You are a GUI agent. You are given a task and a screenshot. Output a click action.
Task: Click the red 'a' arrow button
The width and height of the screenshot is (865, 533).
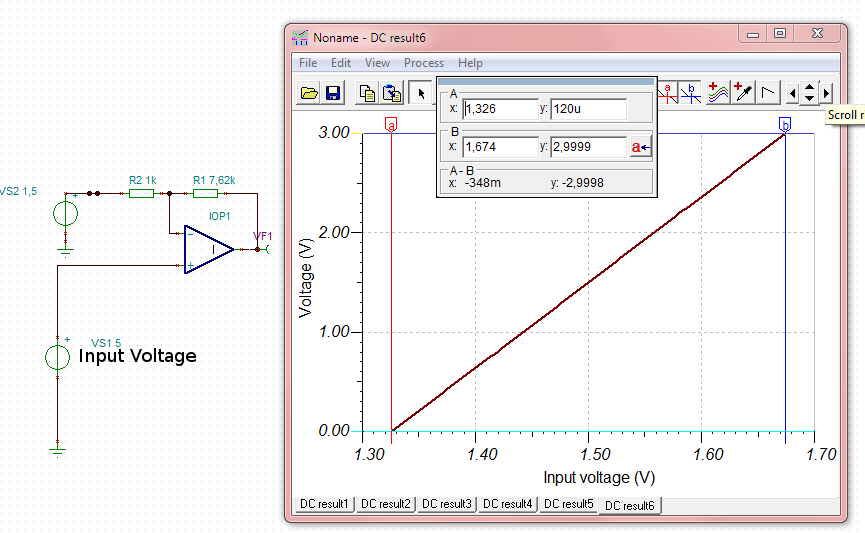point(641,147)
